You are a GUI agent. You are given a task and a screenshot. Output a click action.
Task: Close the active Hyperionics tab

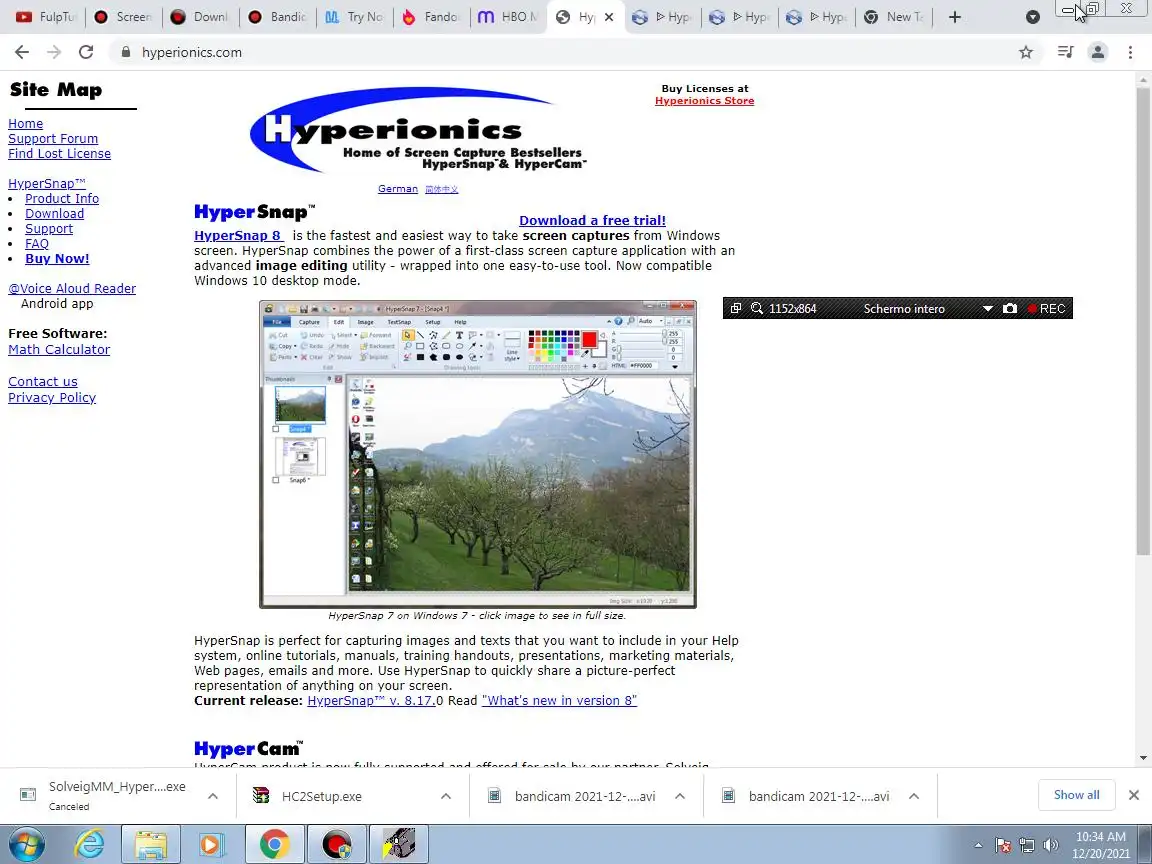coord(608,17)
